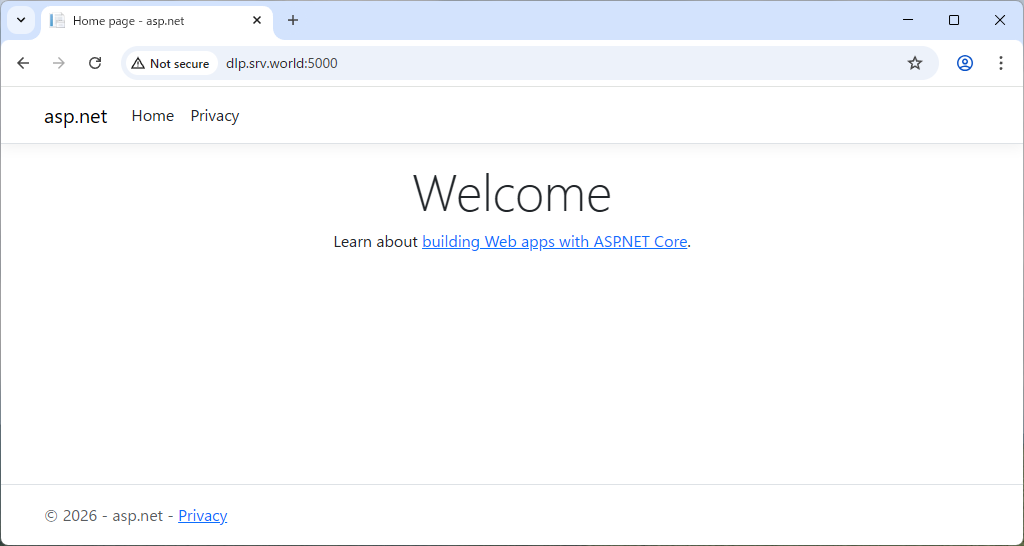The image size is (1024, 546).
Task: Click the asp.net brand link
Action: (x=76, y=116)
